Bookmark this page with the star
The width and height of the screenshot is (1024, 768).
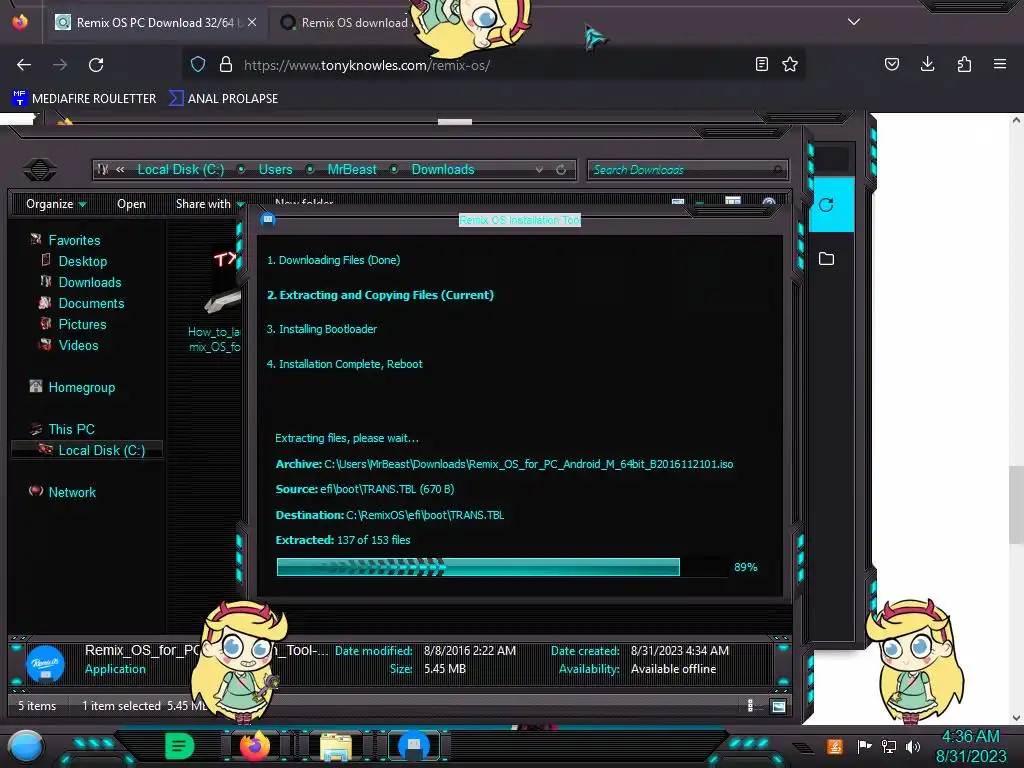[x=790, y=64]
